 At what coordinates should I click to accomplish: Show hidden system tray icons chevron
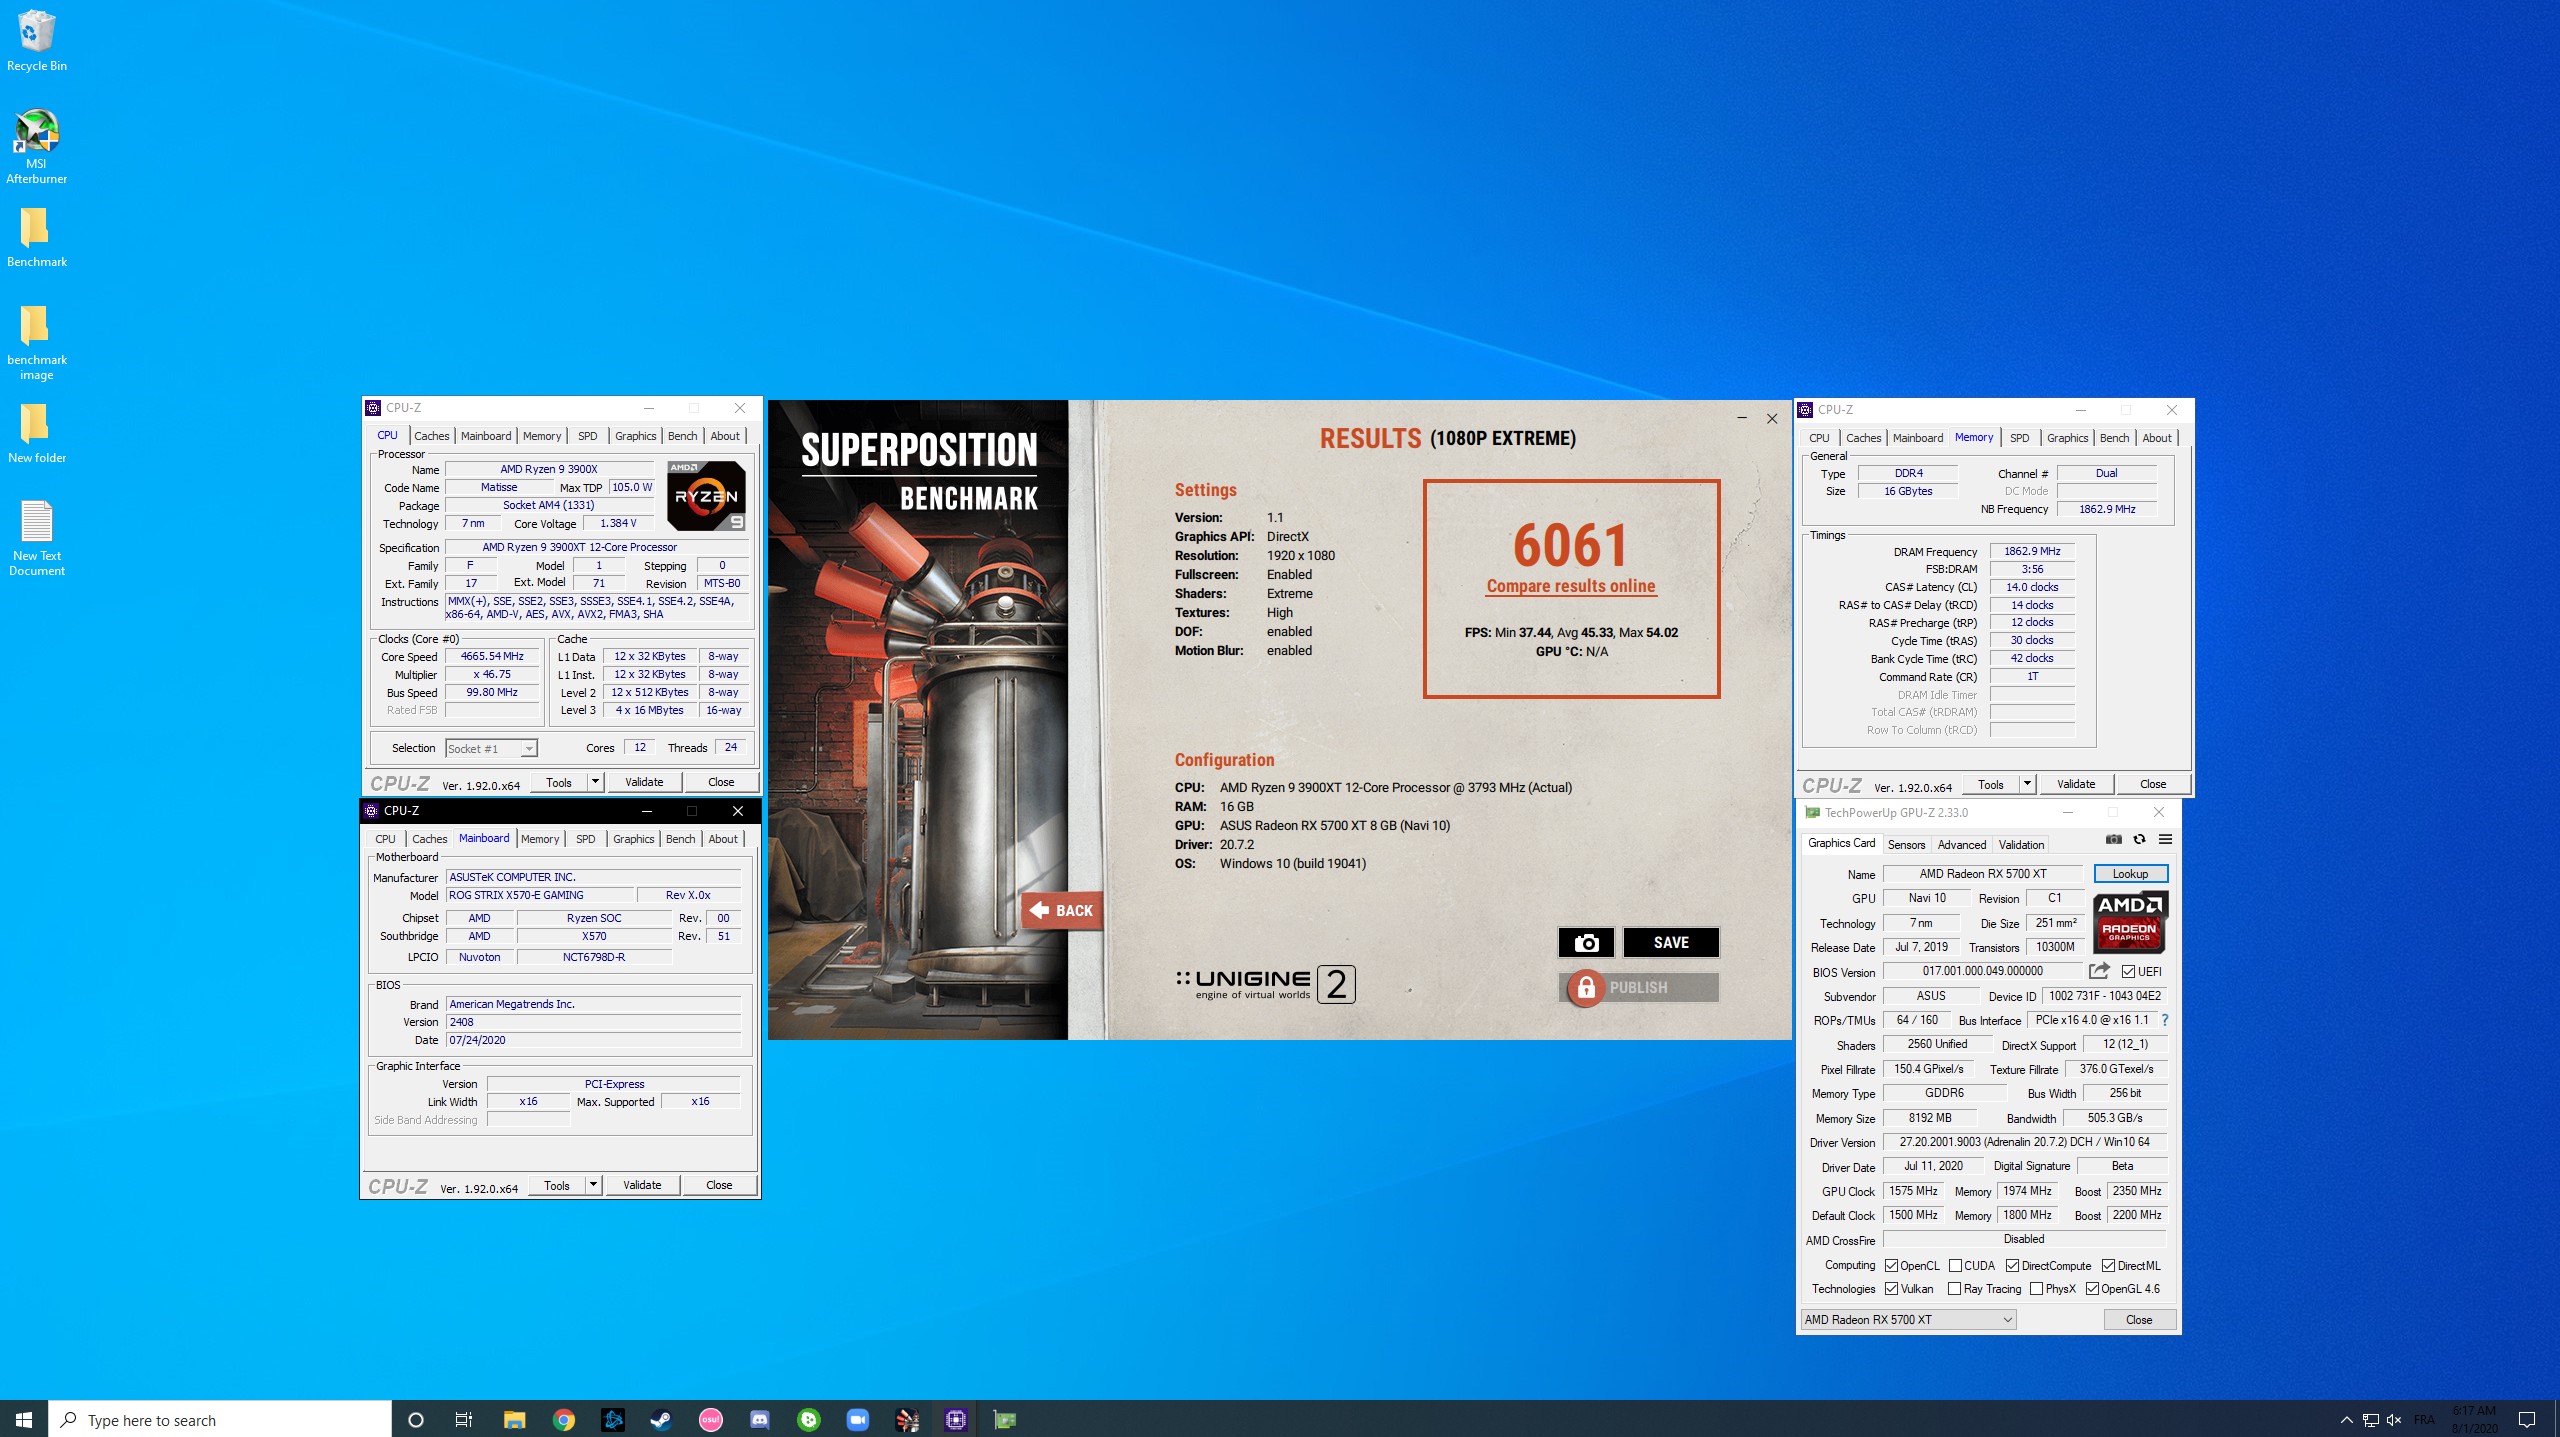tap(2346, 1420)
